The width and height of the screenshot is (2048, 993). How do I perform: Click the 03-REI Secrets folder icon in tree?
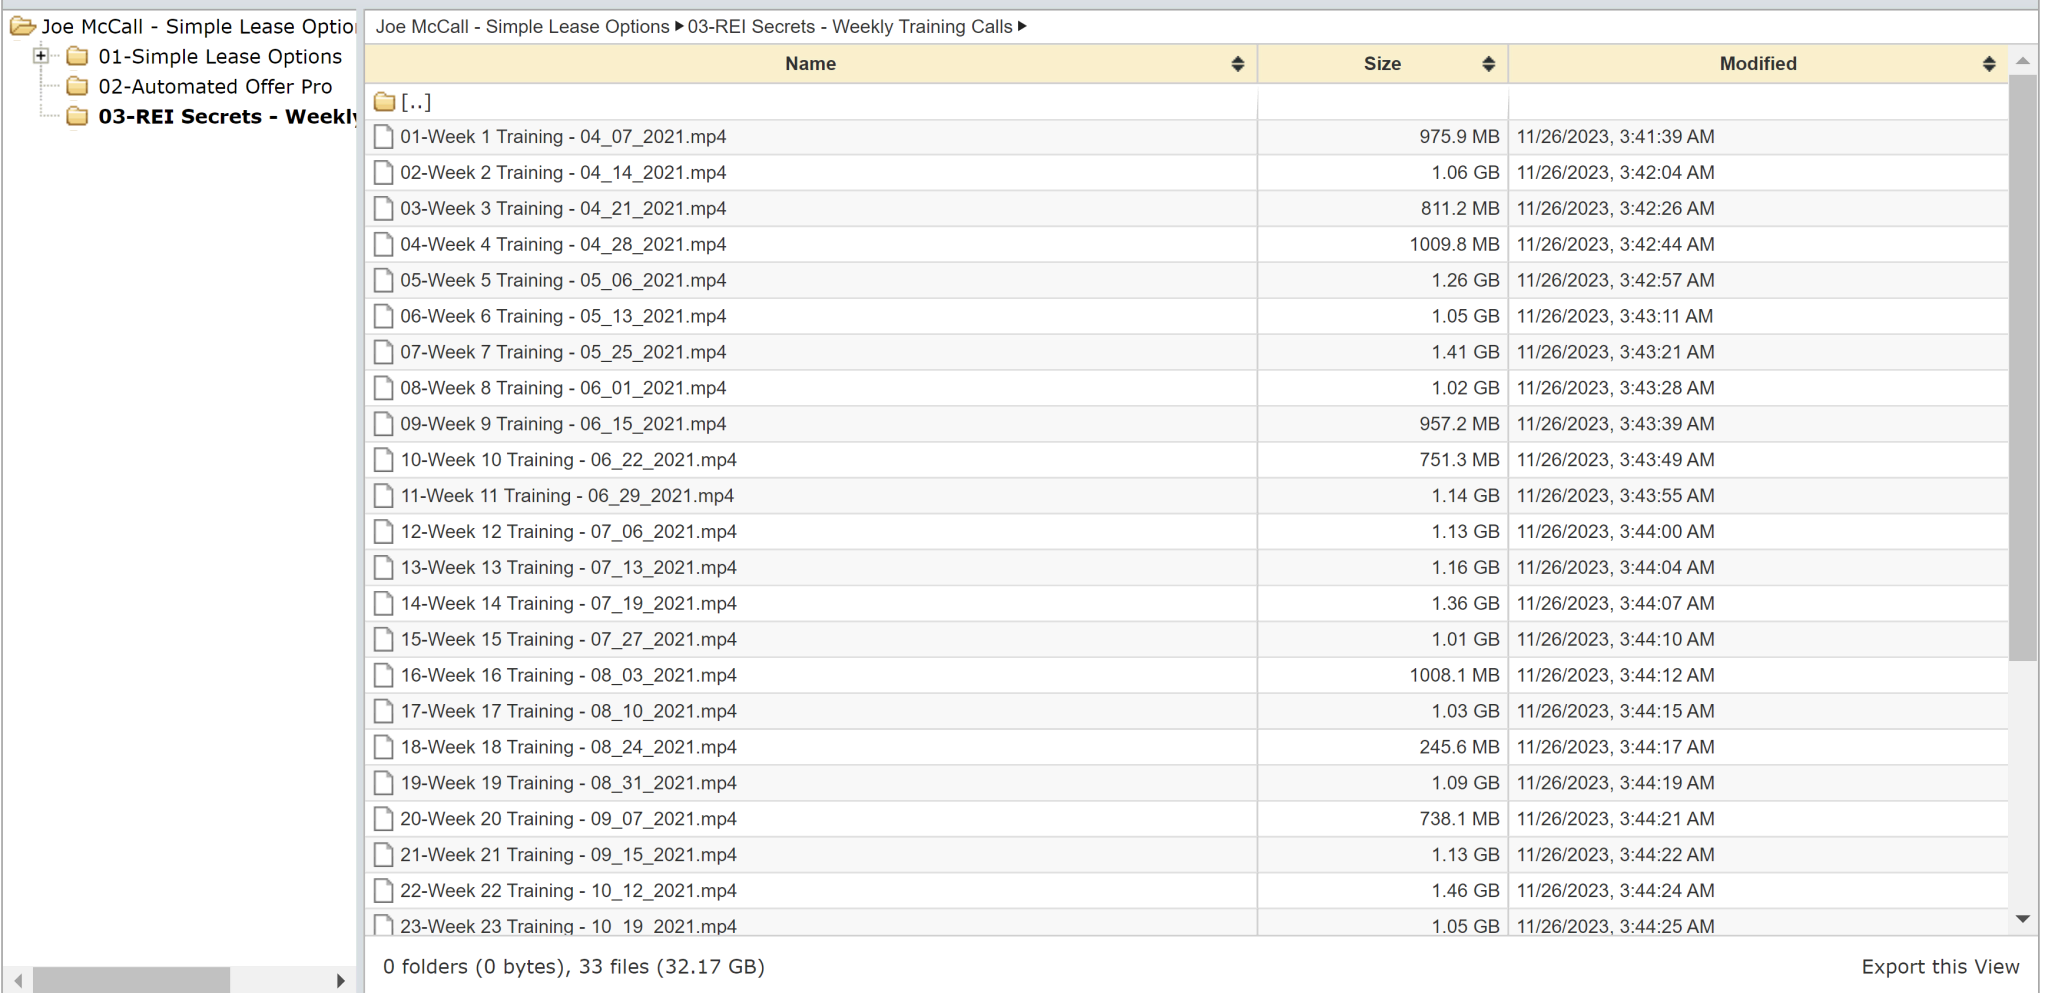[x=77, y=116]
